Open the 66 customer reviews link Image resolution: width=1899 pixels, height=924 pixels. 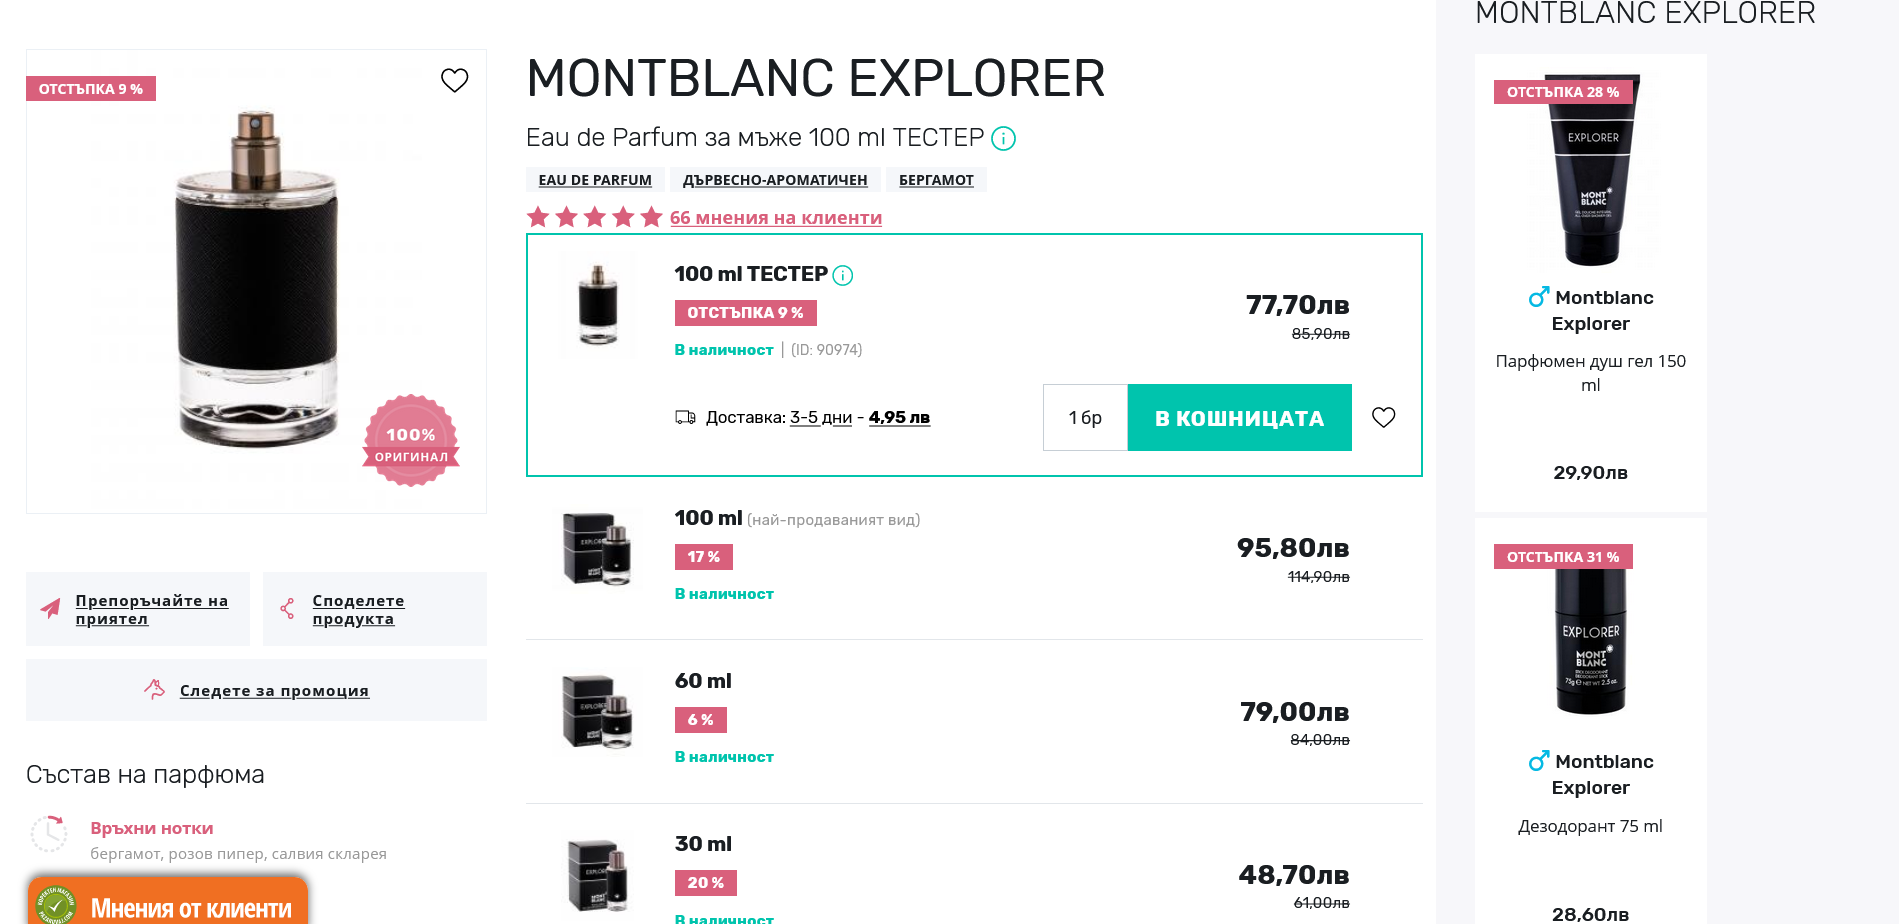point(775,218)
